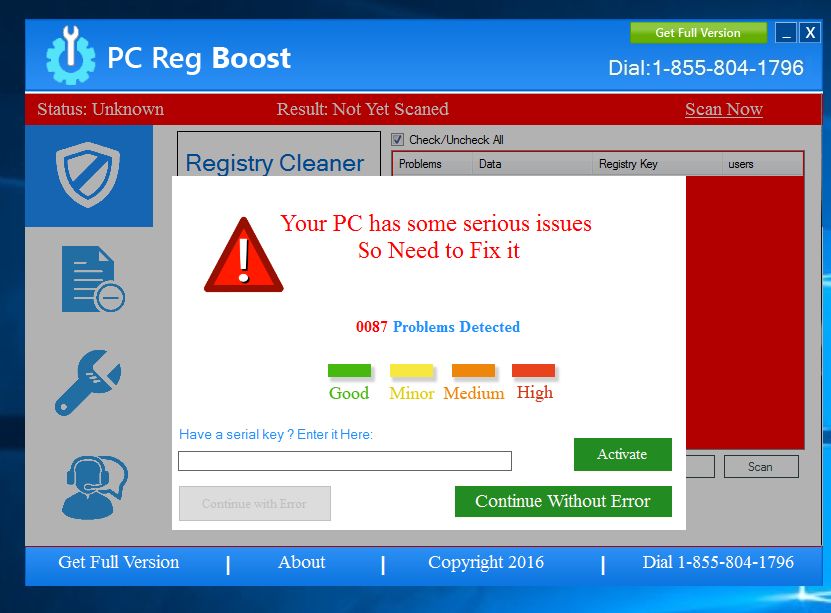Click the red High severity swatch
Screen dimensions: 831x613
(x=533, y=370)
